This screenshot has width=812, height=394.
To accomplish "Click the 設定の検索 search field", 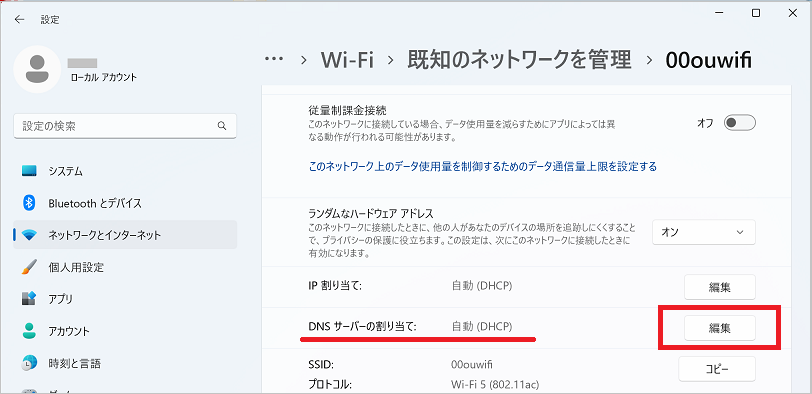I will [125, 126].
